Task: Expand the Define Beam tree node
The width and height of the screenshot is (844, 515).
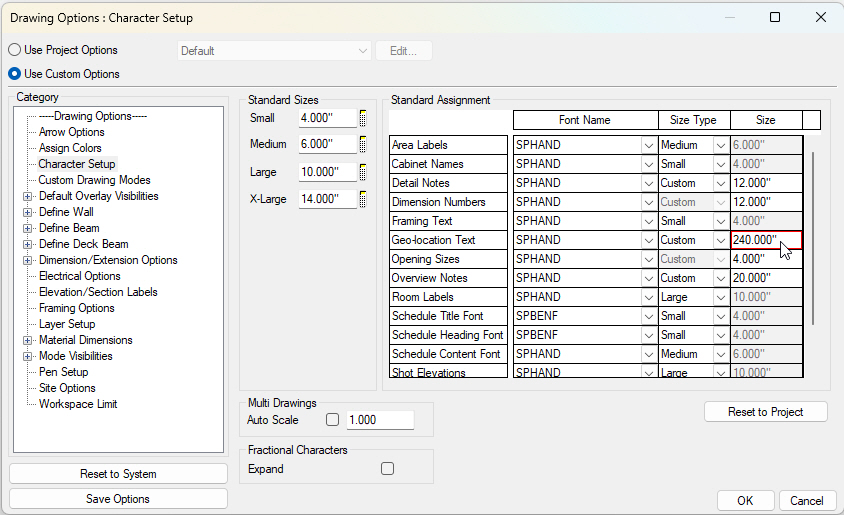Action: [27, 228]
